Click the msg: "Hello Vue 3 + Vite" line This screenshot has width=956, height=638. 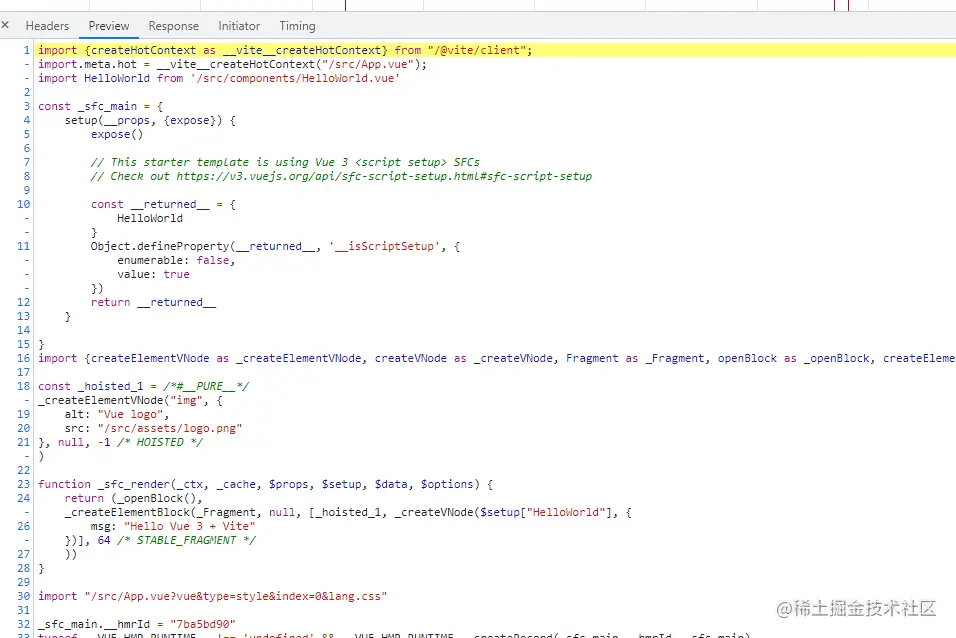[173, 526]
